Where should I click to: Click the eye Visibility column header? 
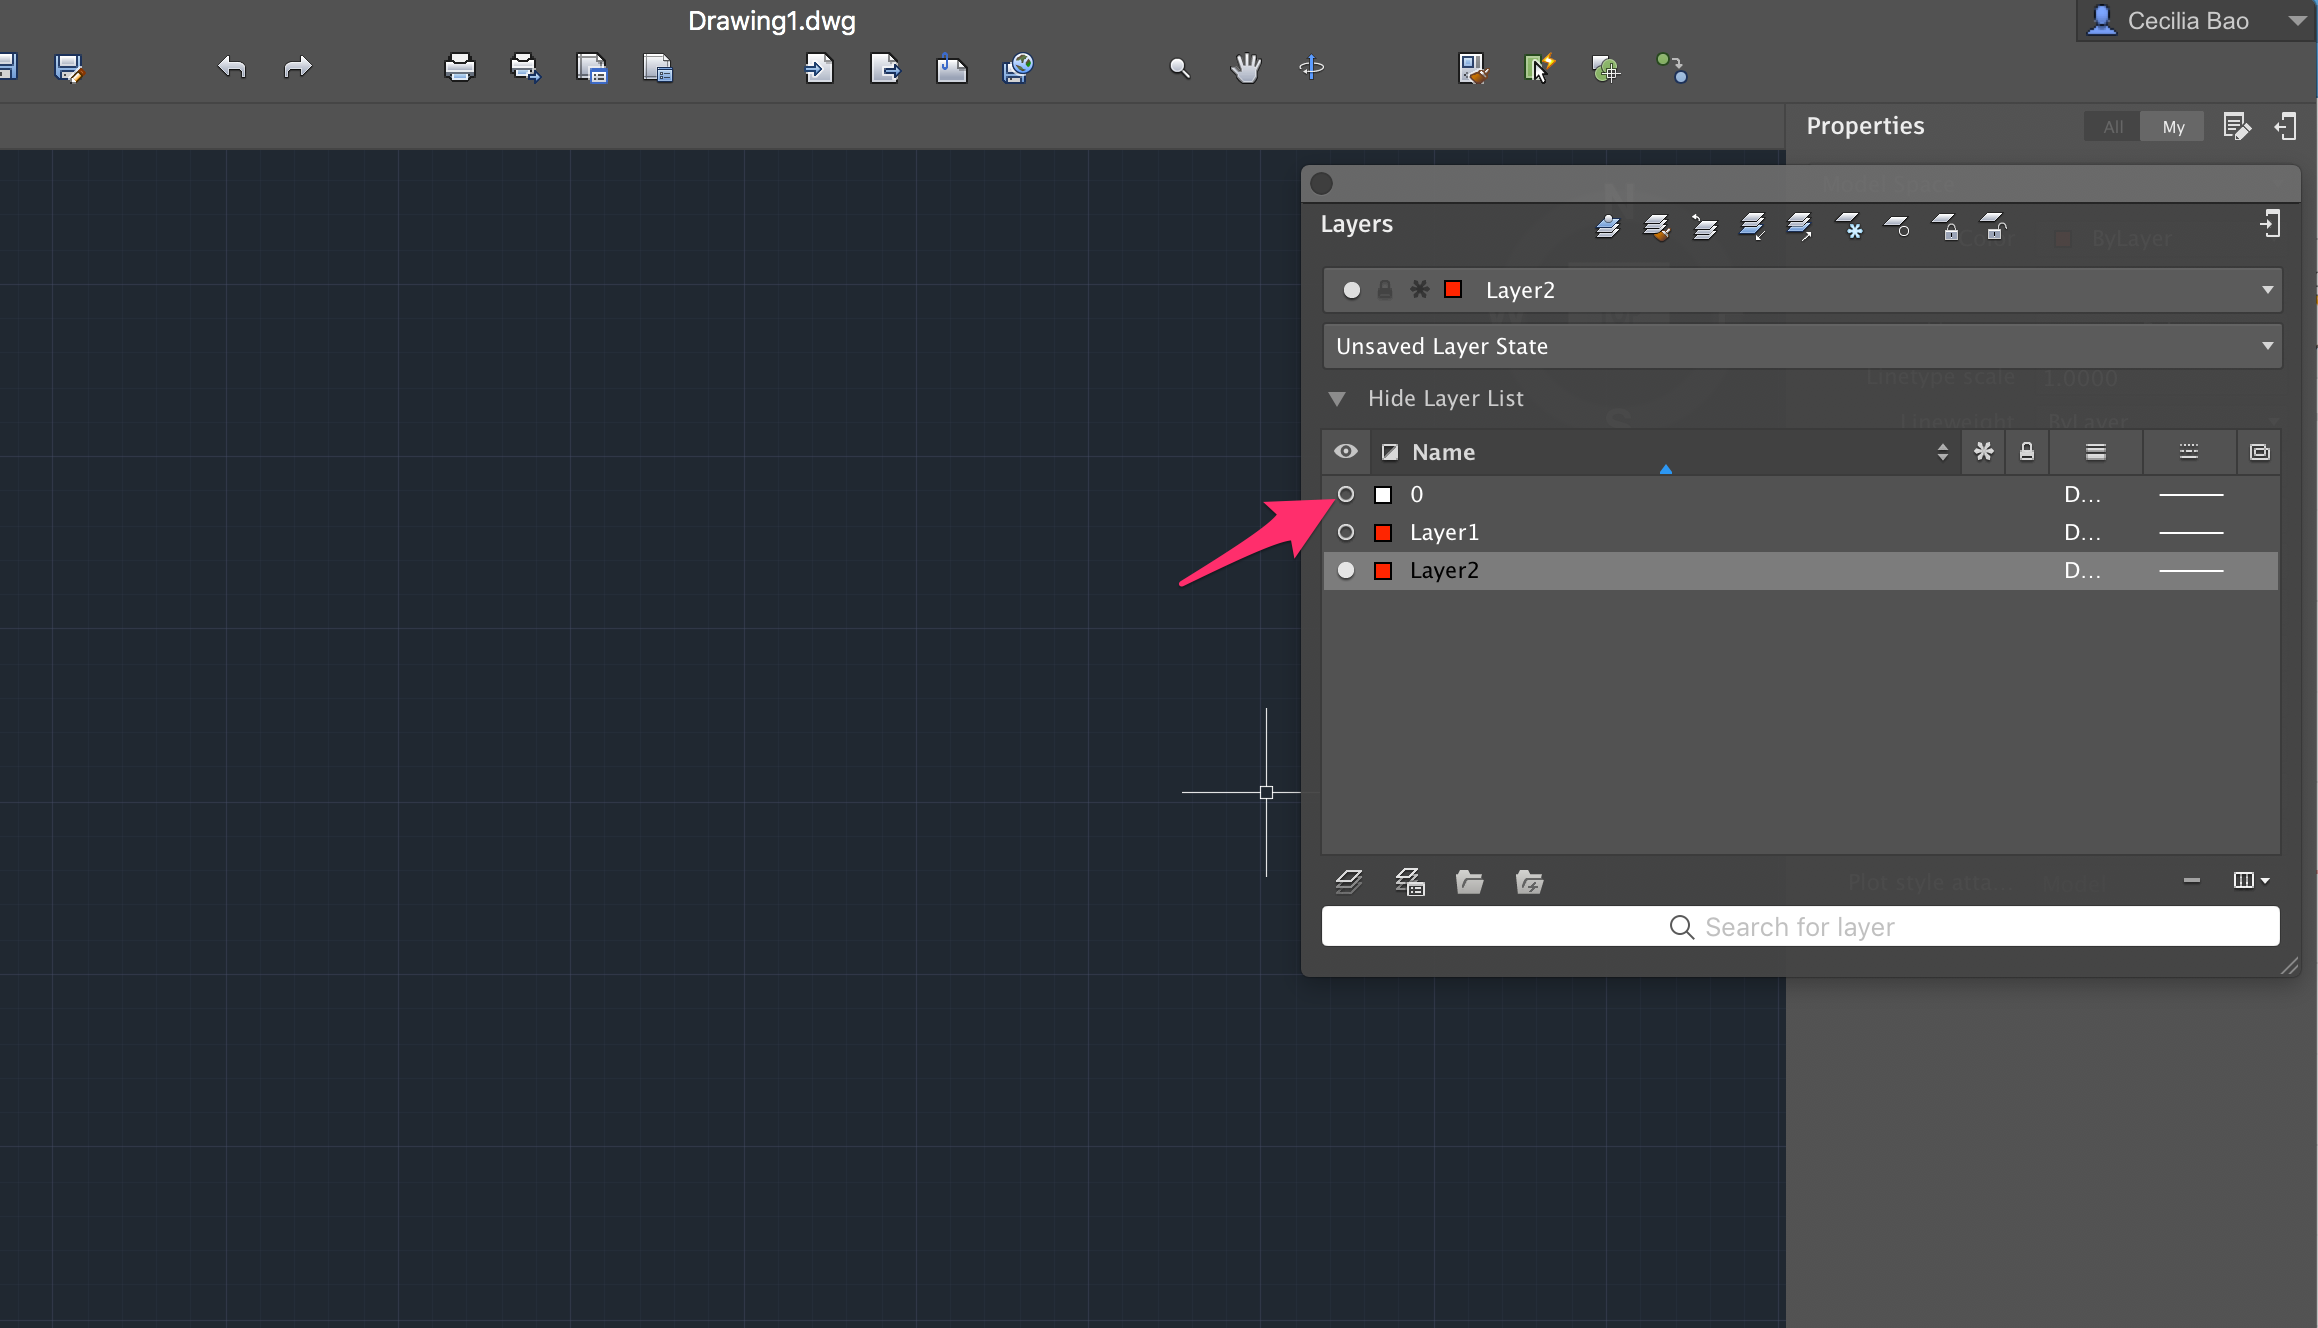point(1346,451)
